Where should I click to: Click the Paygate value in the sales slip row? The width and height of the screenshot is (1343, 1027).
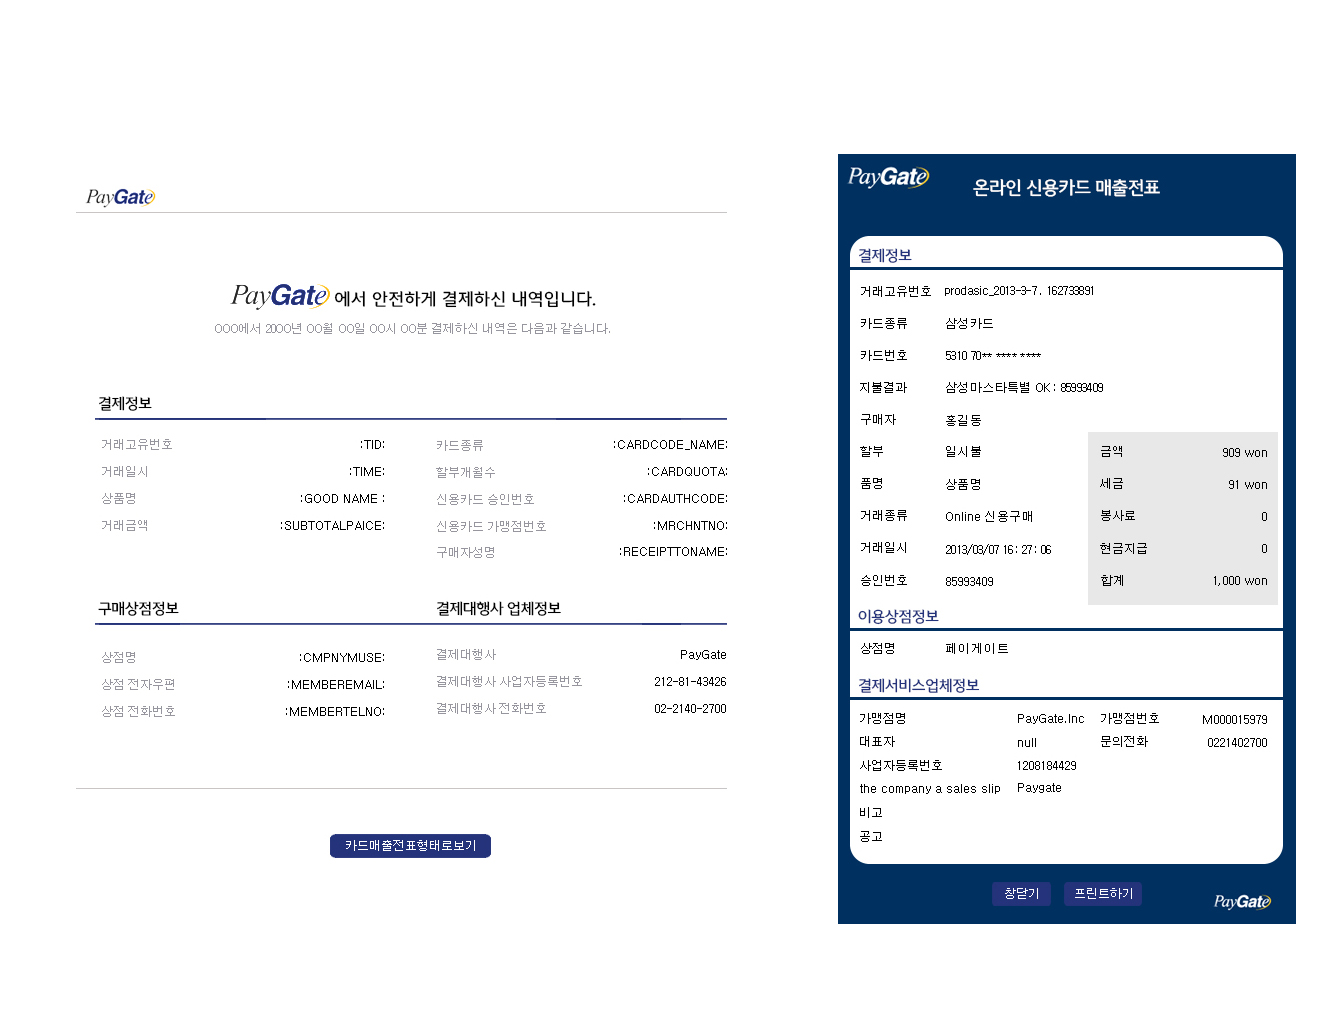pyautogui.click(x=1039, y=788)
